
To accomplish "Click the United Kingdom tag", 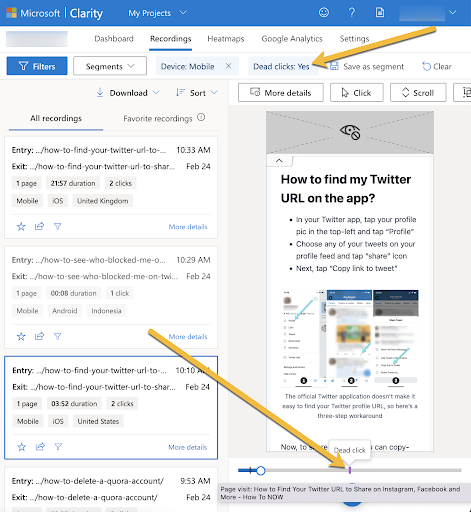I will (x=103, y=201).
